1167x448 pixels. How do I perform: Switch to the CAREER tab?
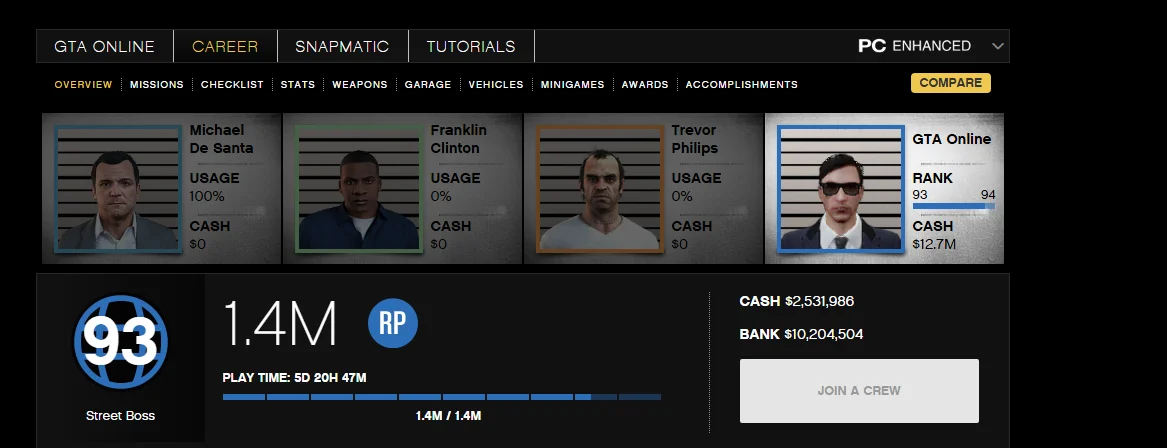coord(225,46)
